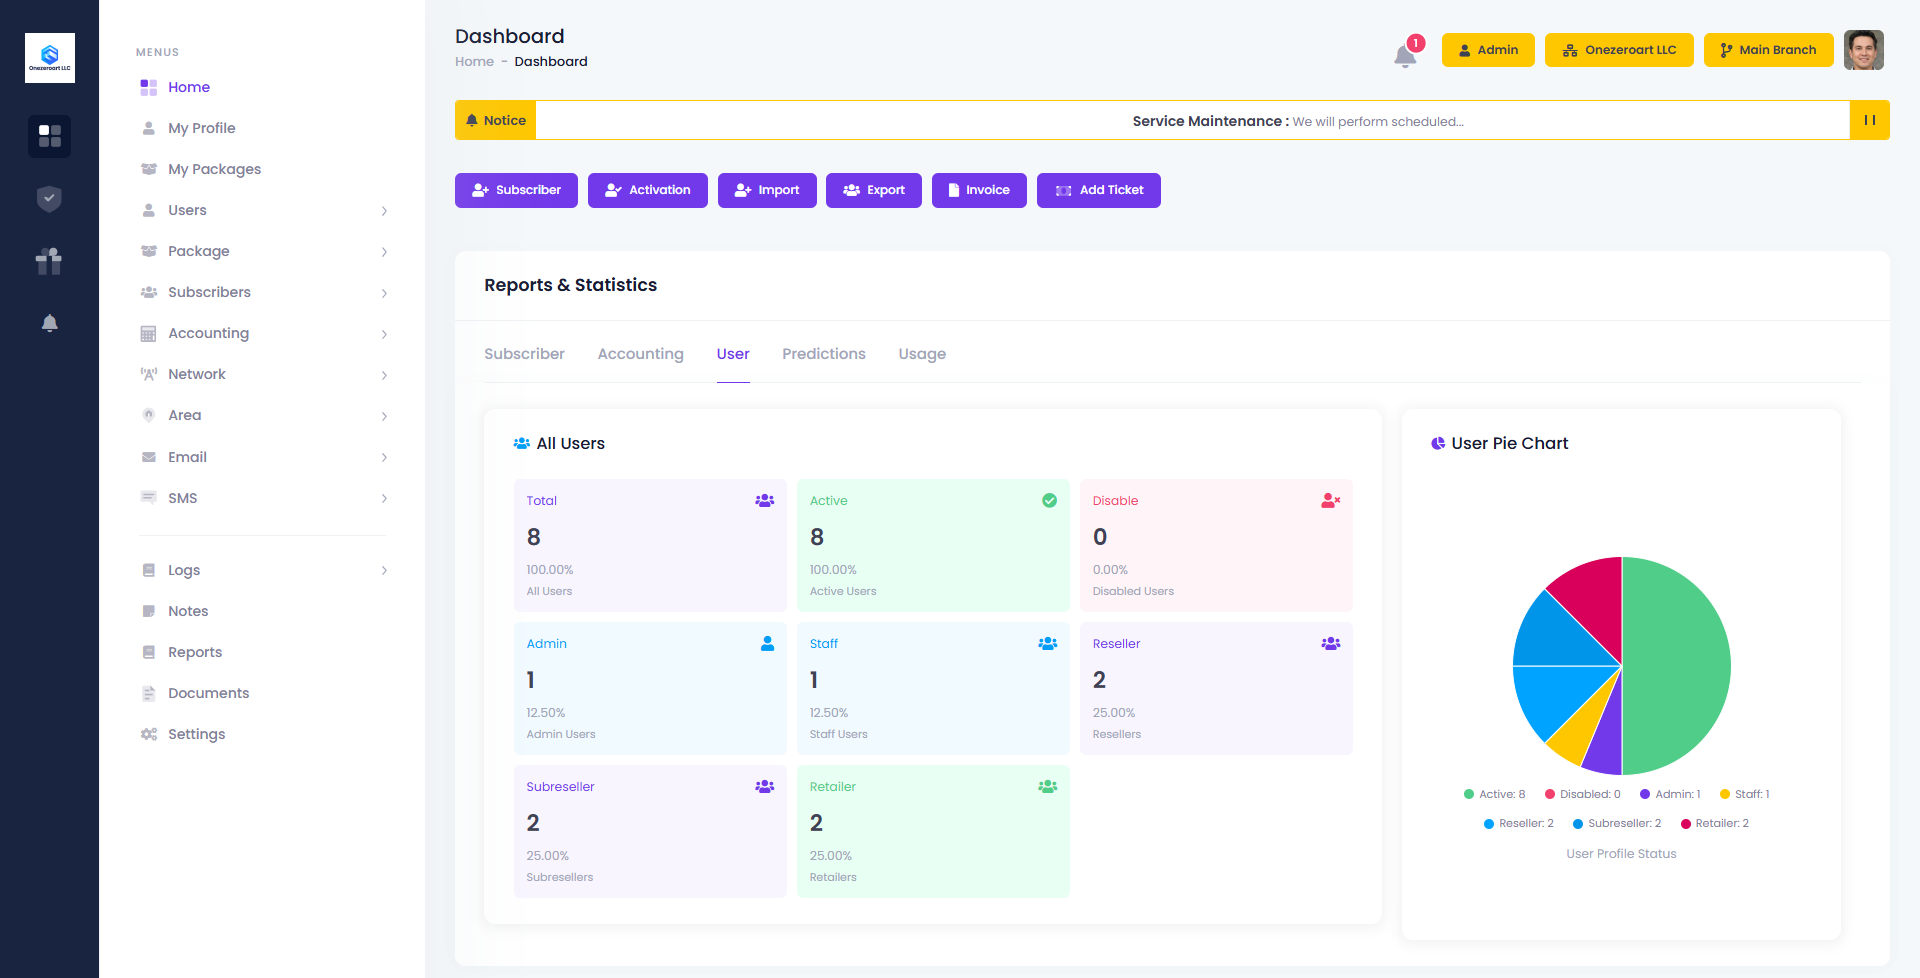Select the dashboard grid icon in sidebar

tap(49, 136)
